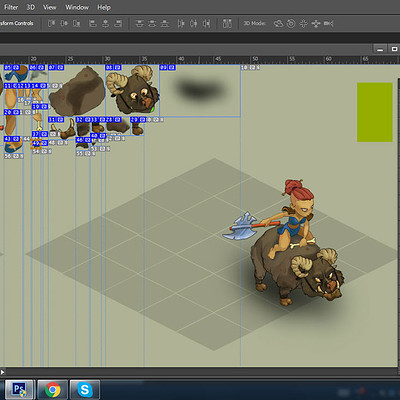Restore the document window
This screenshot has width=400, height=400.
(x=394, y=49)
